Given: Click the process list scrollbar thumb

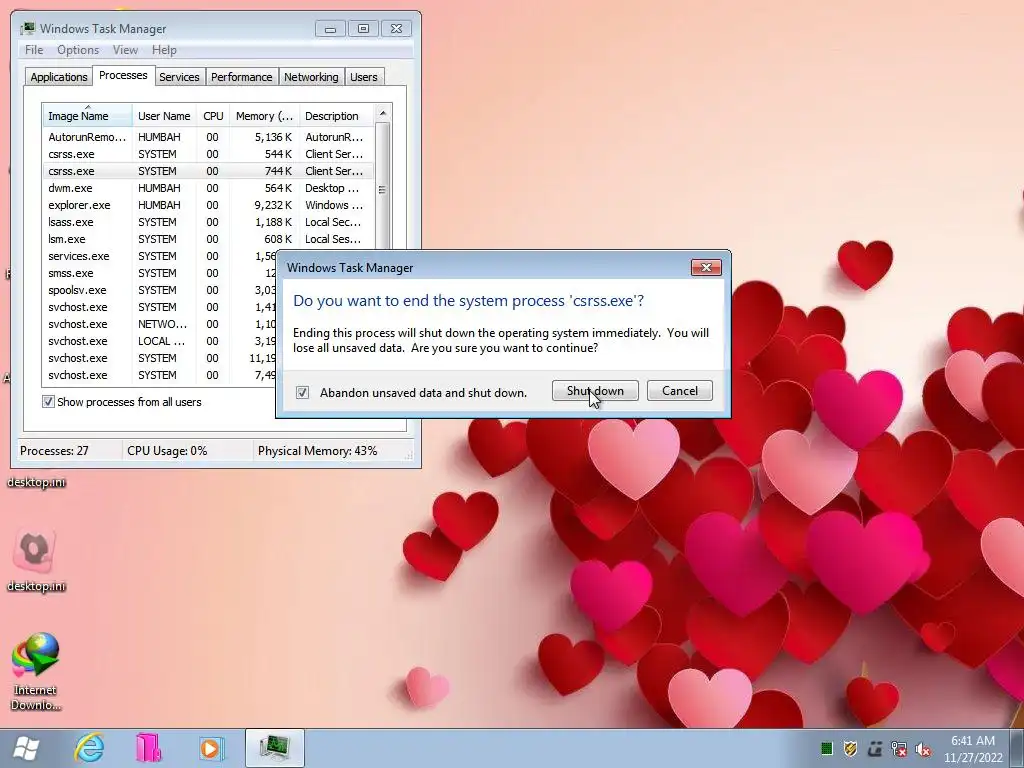Looking at the screenshot, I should click(x=382, y=189).
